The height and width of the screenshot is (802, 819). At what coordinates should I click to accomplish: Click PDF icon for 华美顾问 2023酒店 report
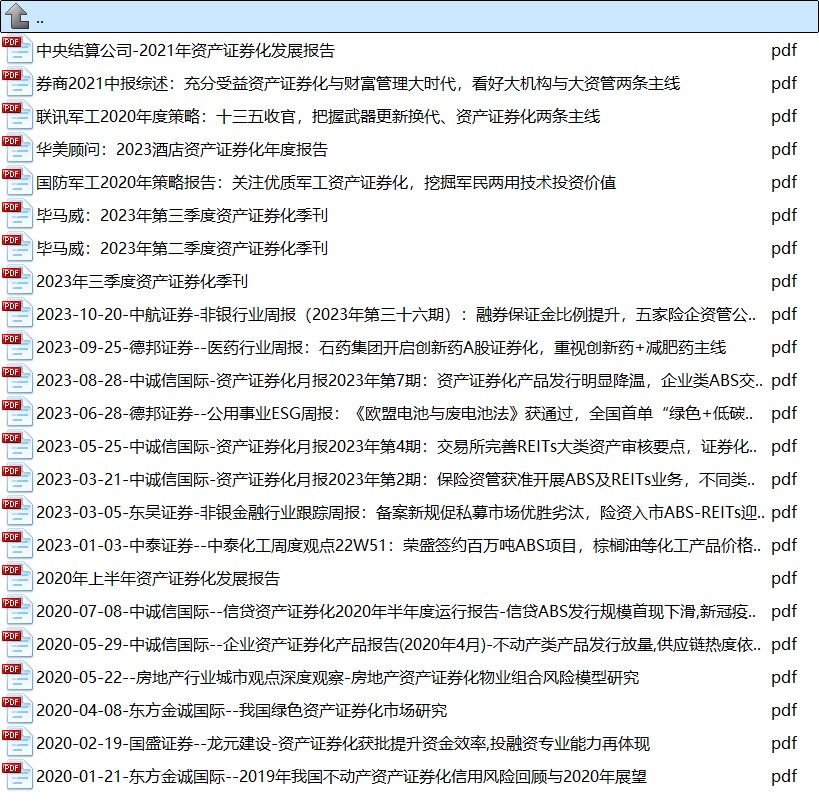coord(17,149)
